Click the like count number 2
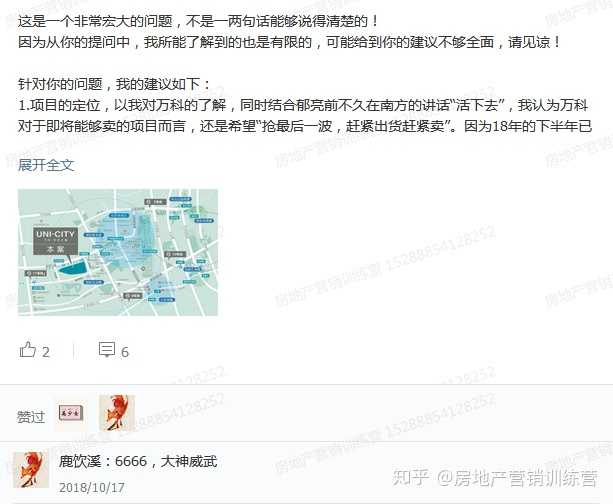 (x=46, y=352)
